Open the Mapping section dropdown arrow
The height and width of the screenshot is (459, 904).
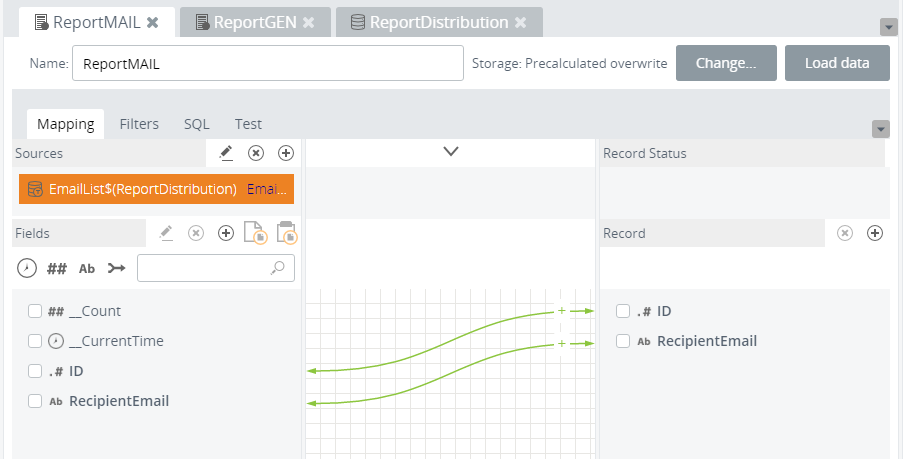point(881,129)
